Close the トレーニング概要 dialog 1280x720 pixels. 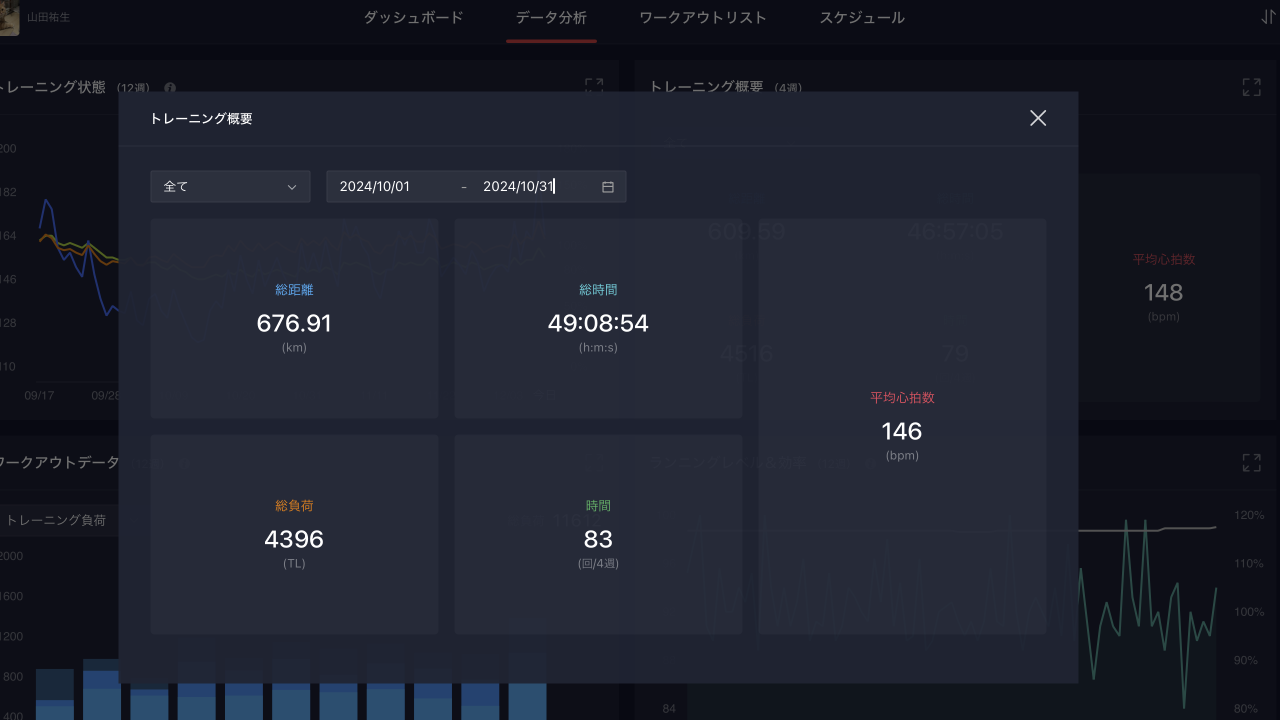pos(1038,118)
